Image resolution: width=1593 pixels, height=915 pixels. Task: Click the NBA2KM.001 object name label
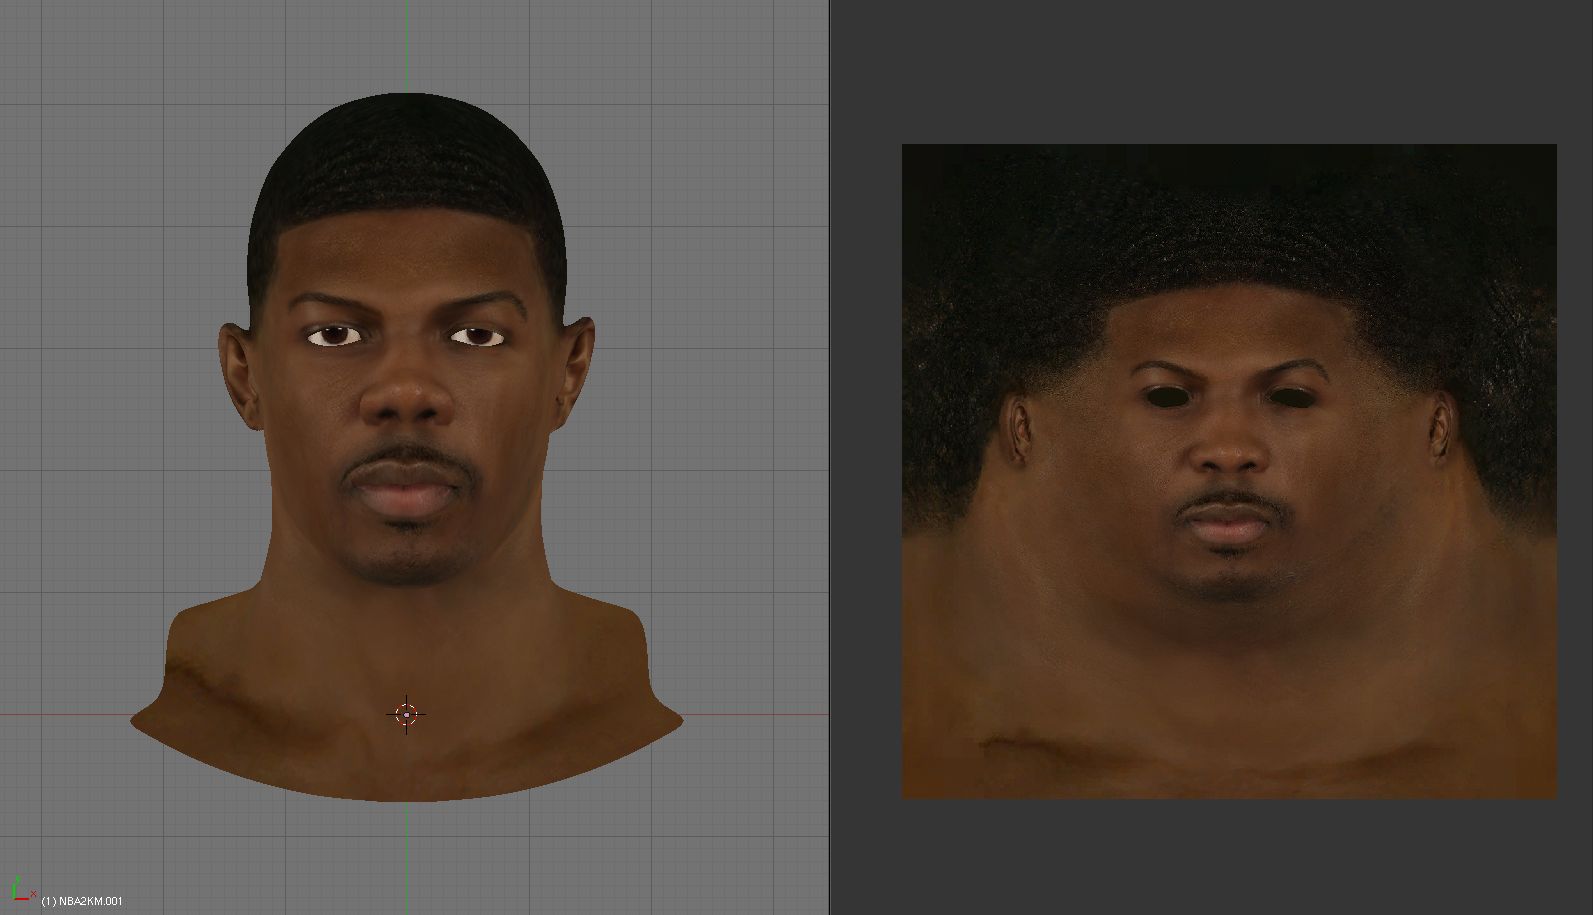point(82,901)
